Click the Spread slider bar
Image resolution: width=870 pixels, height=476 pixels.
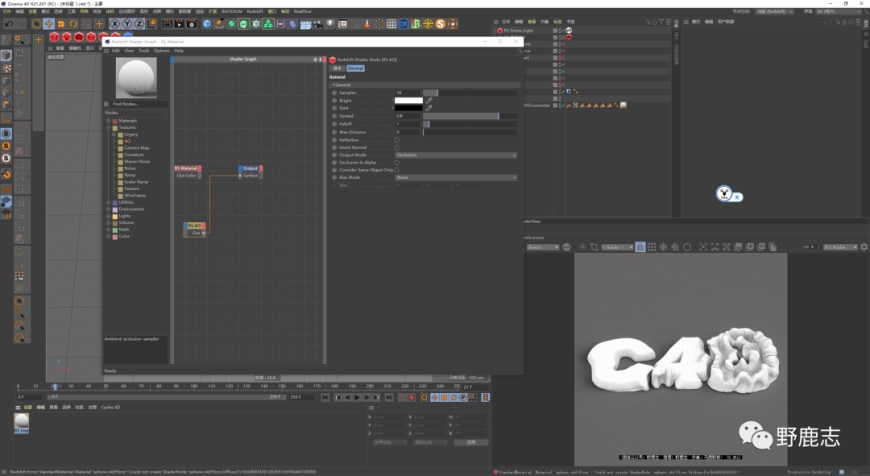(x=470, y=116)
